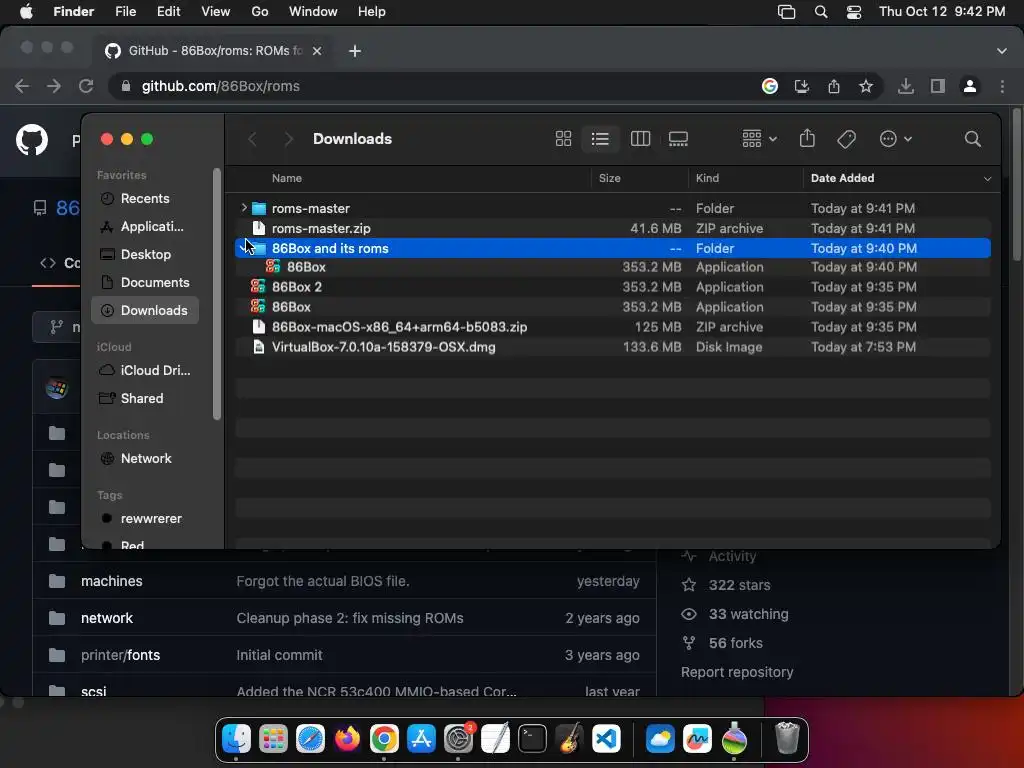
Task: Open the Help menu
Action: 372,11
